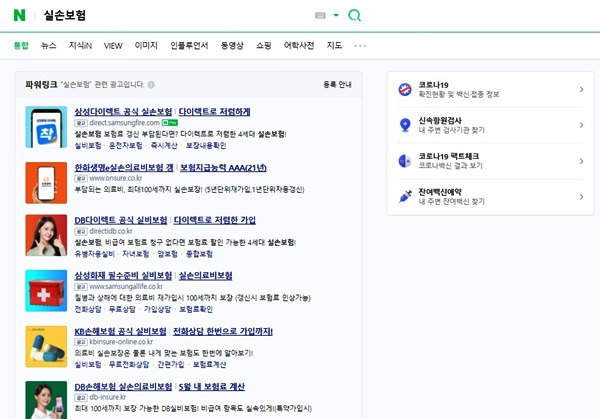Open the 보장내용확인 sublink

(206, 145)
